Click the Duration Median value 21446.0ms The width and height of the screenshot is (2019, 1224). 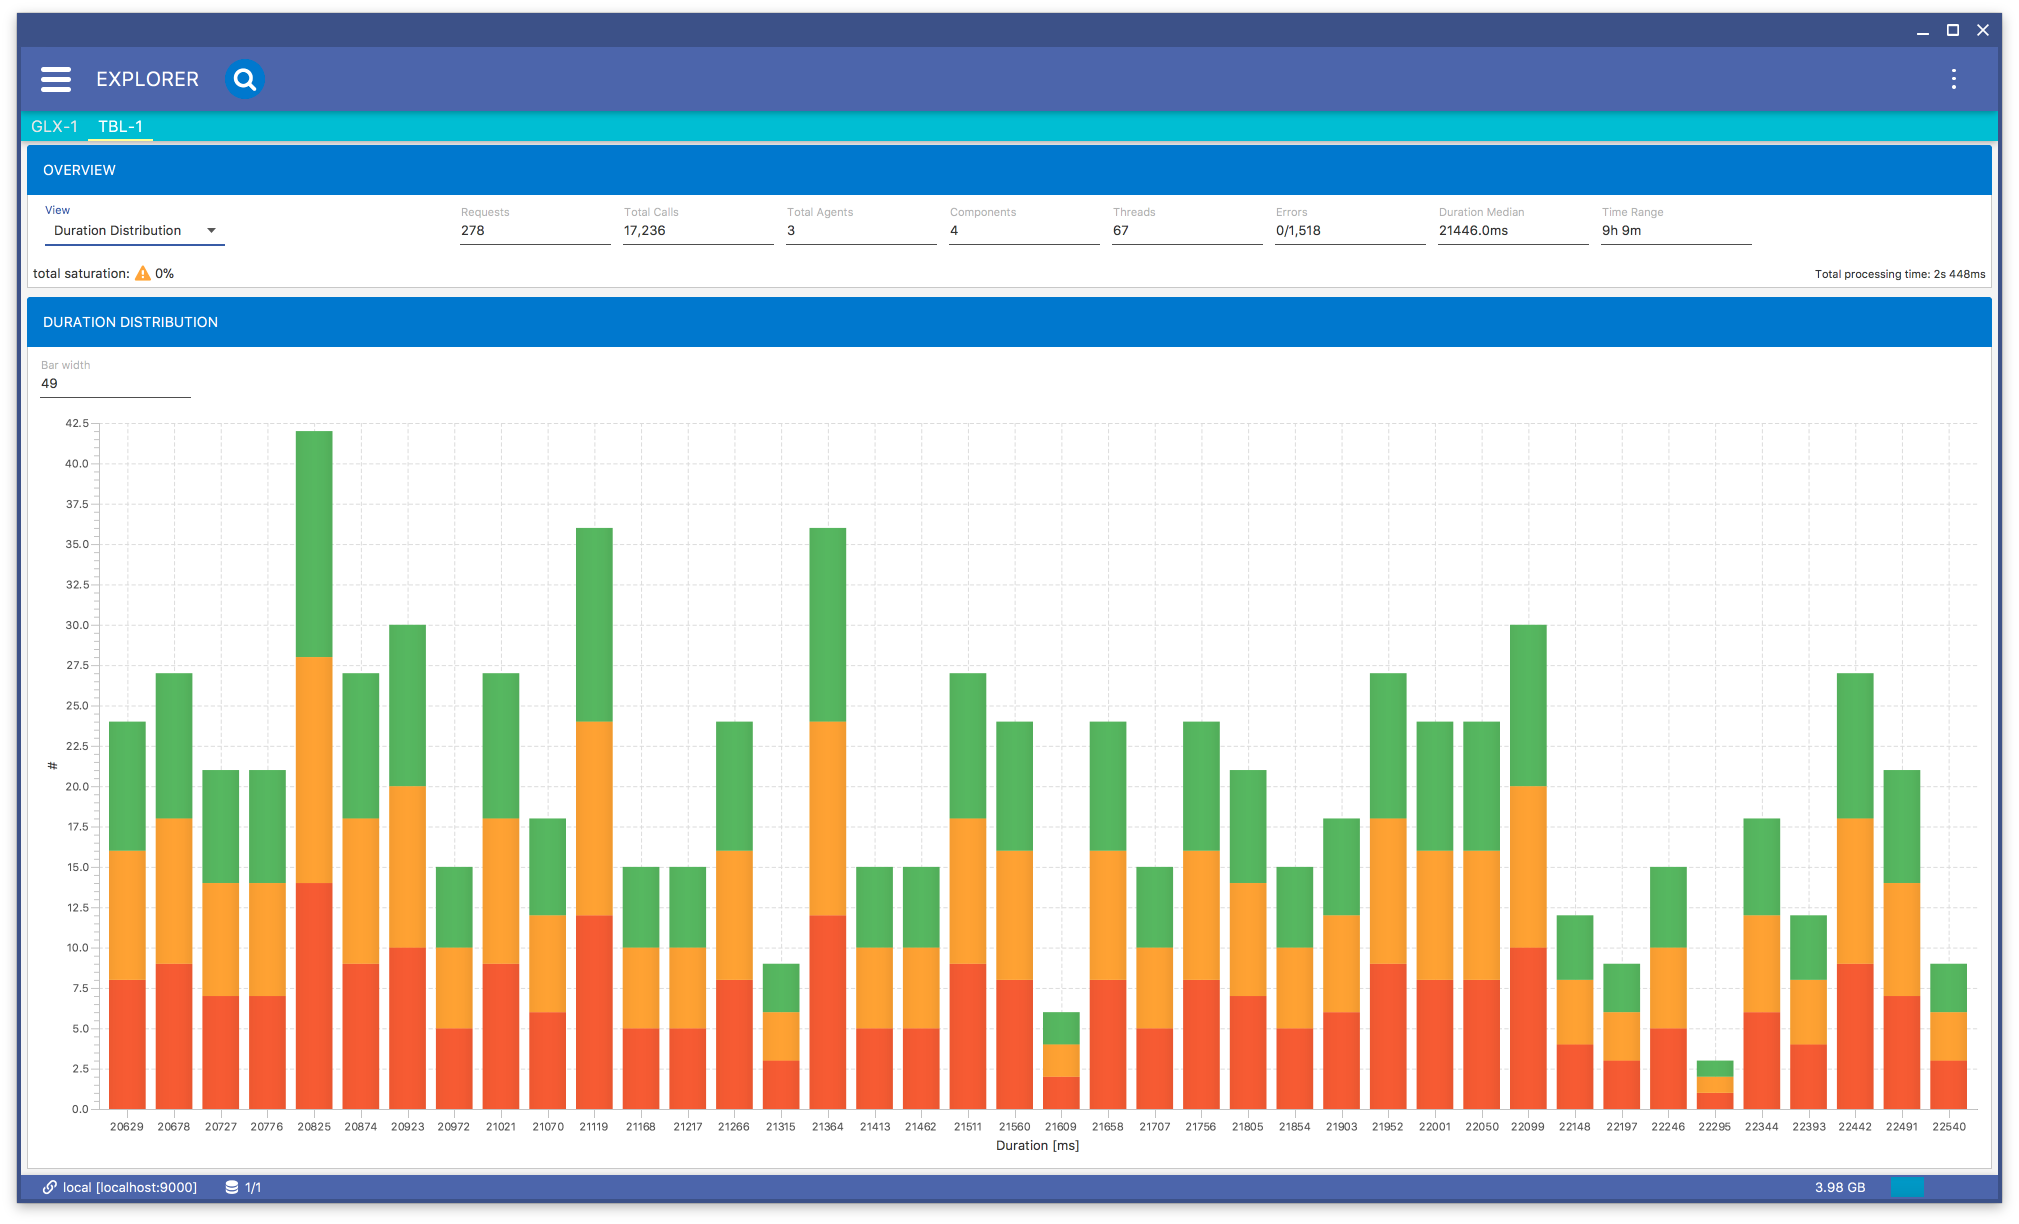(1513, 231)
